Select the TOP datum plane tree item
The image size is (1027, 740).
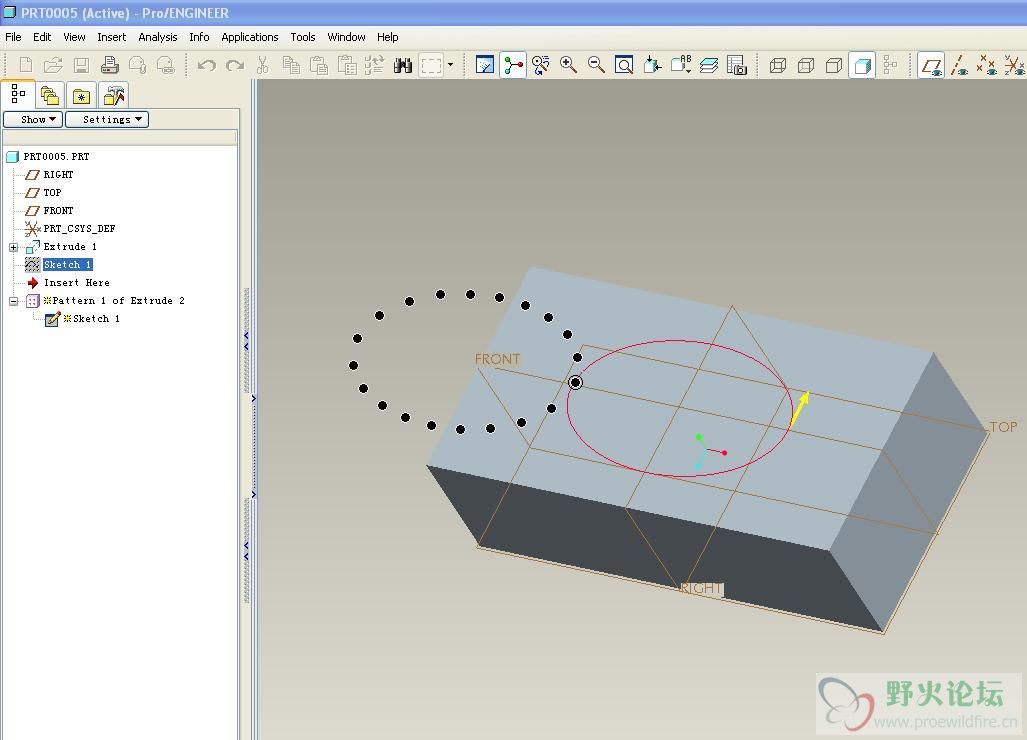click(x=52, y=193)
